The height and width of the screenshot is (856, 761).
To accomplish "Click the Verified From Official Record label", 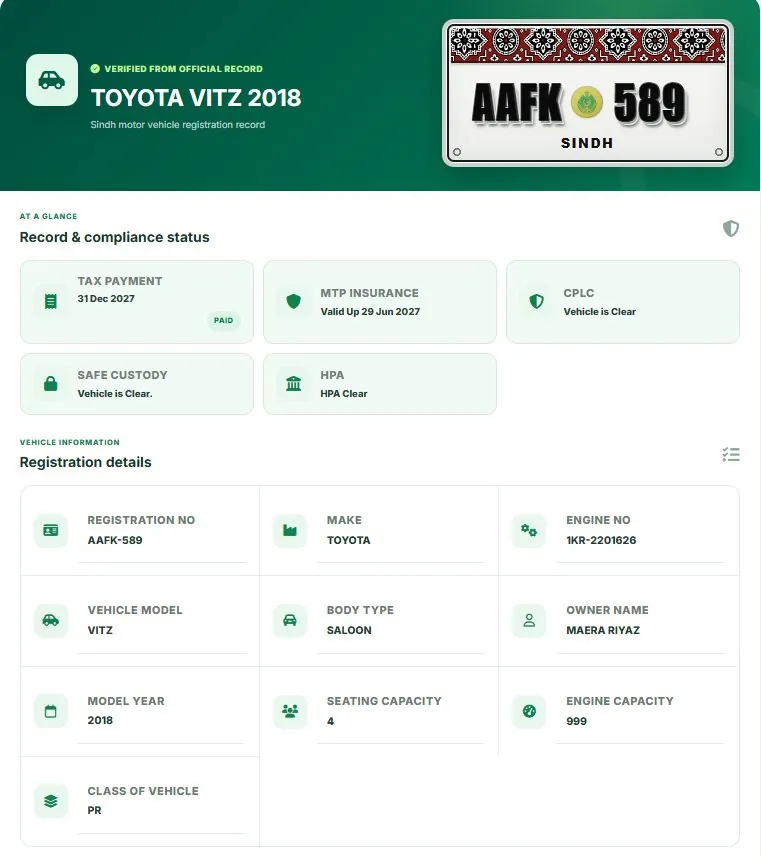I will [x=183, y=69].
